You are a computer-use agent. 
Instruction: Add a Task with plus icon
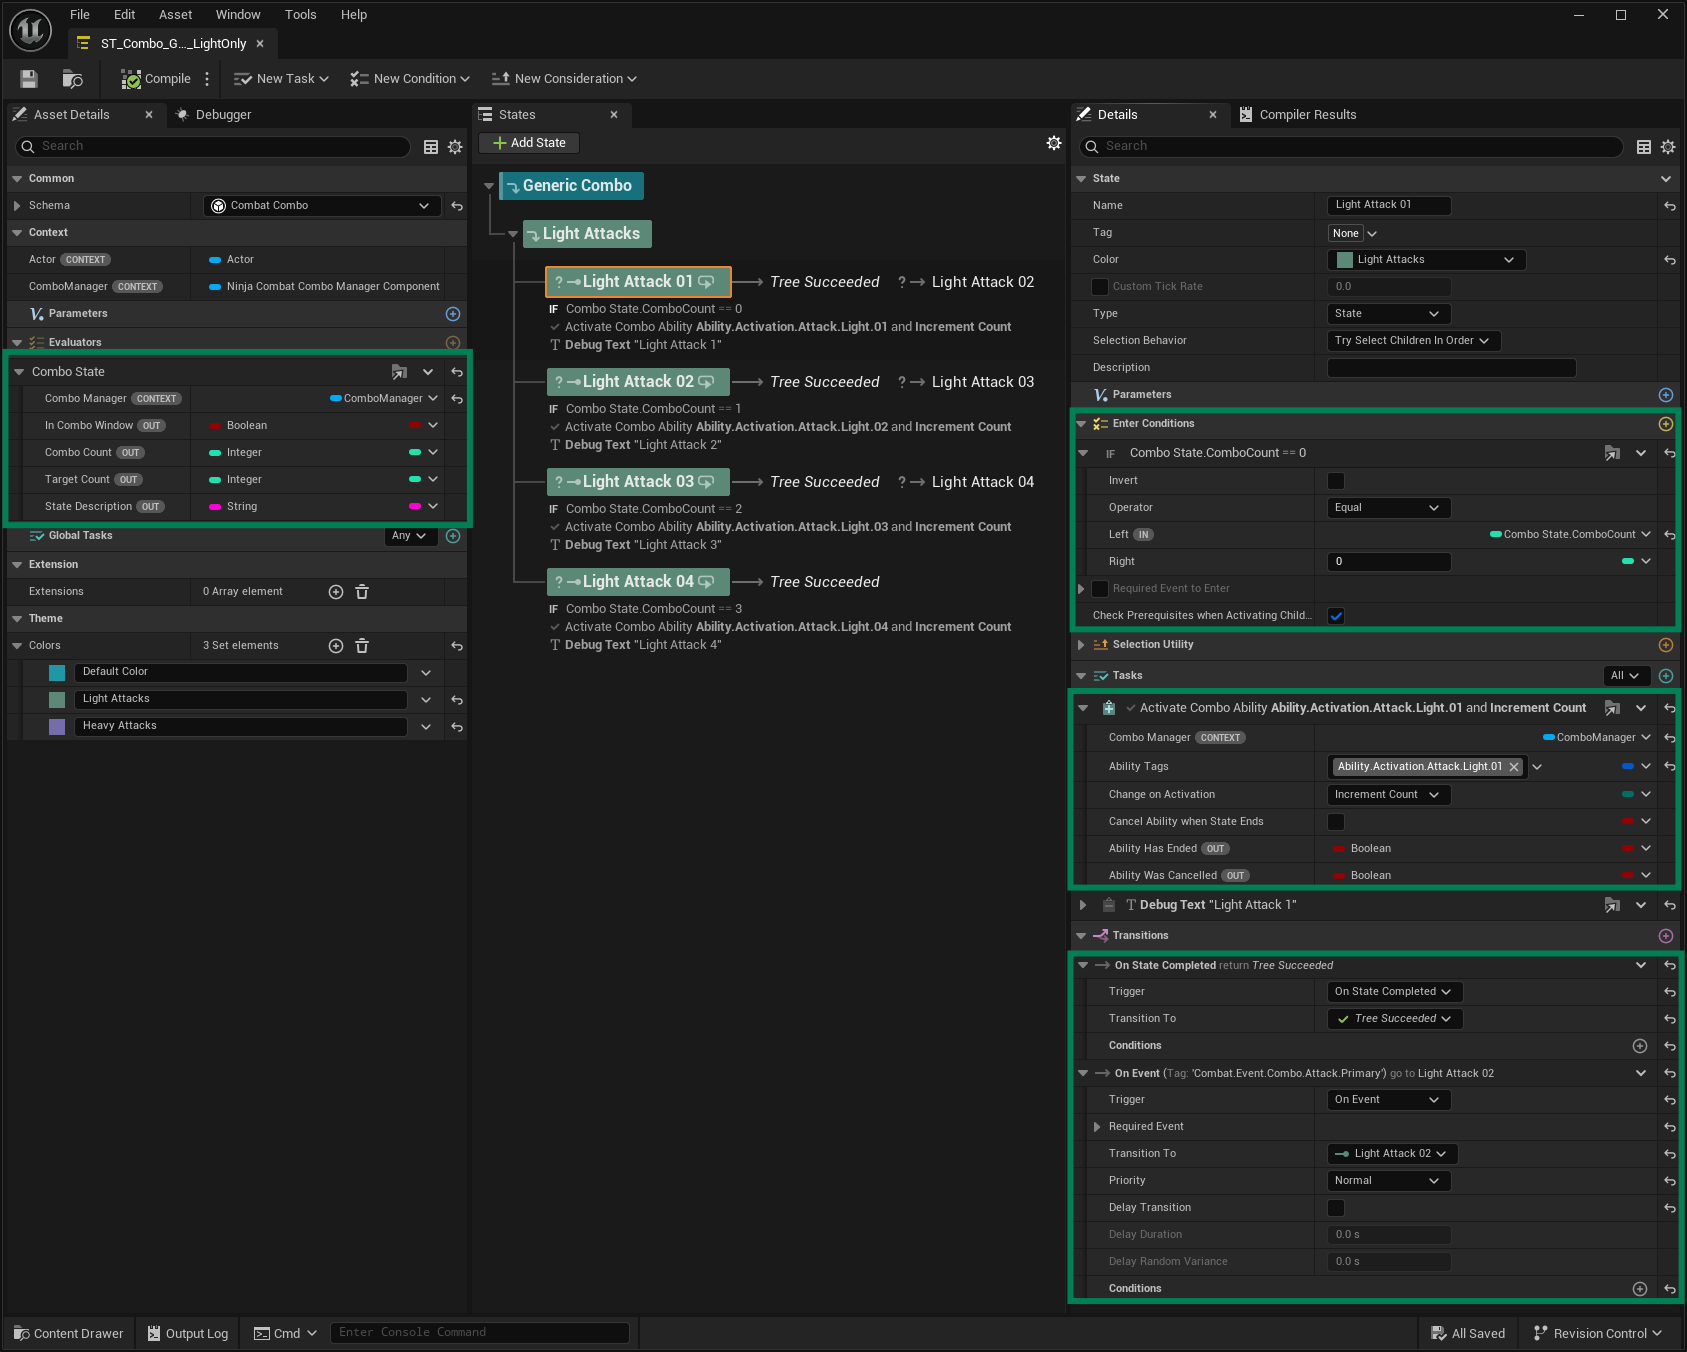pyautogui.click(x=1666, y=676)
